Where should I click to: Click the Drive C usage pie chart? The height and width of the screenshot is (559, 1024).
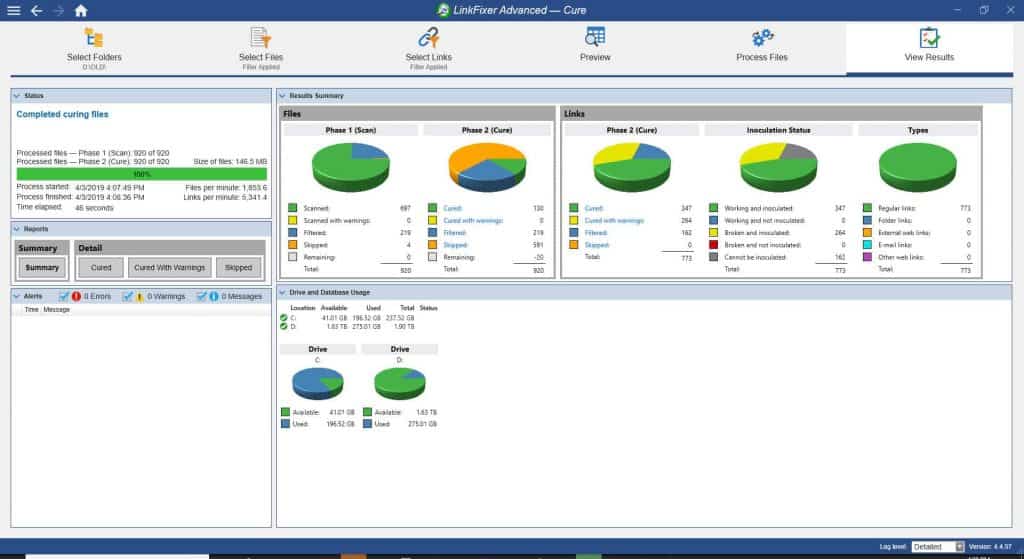coord(317,383)
